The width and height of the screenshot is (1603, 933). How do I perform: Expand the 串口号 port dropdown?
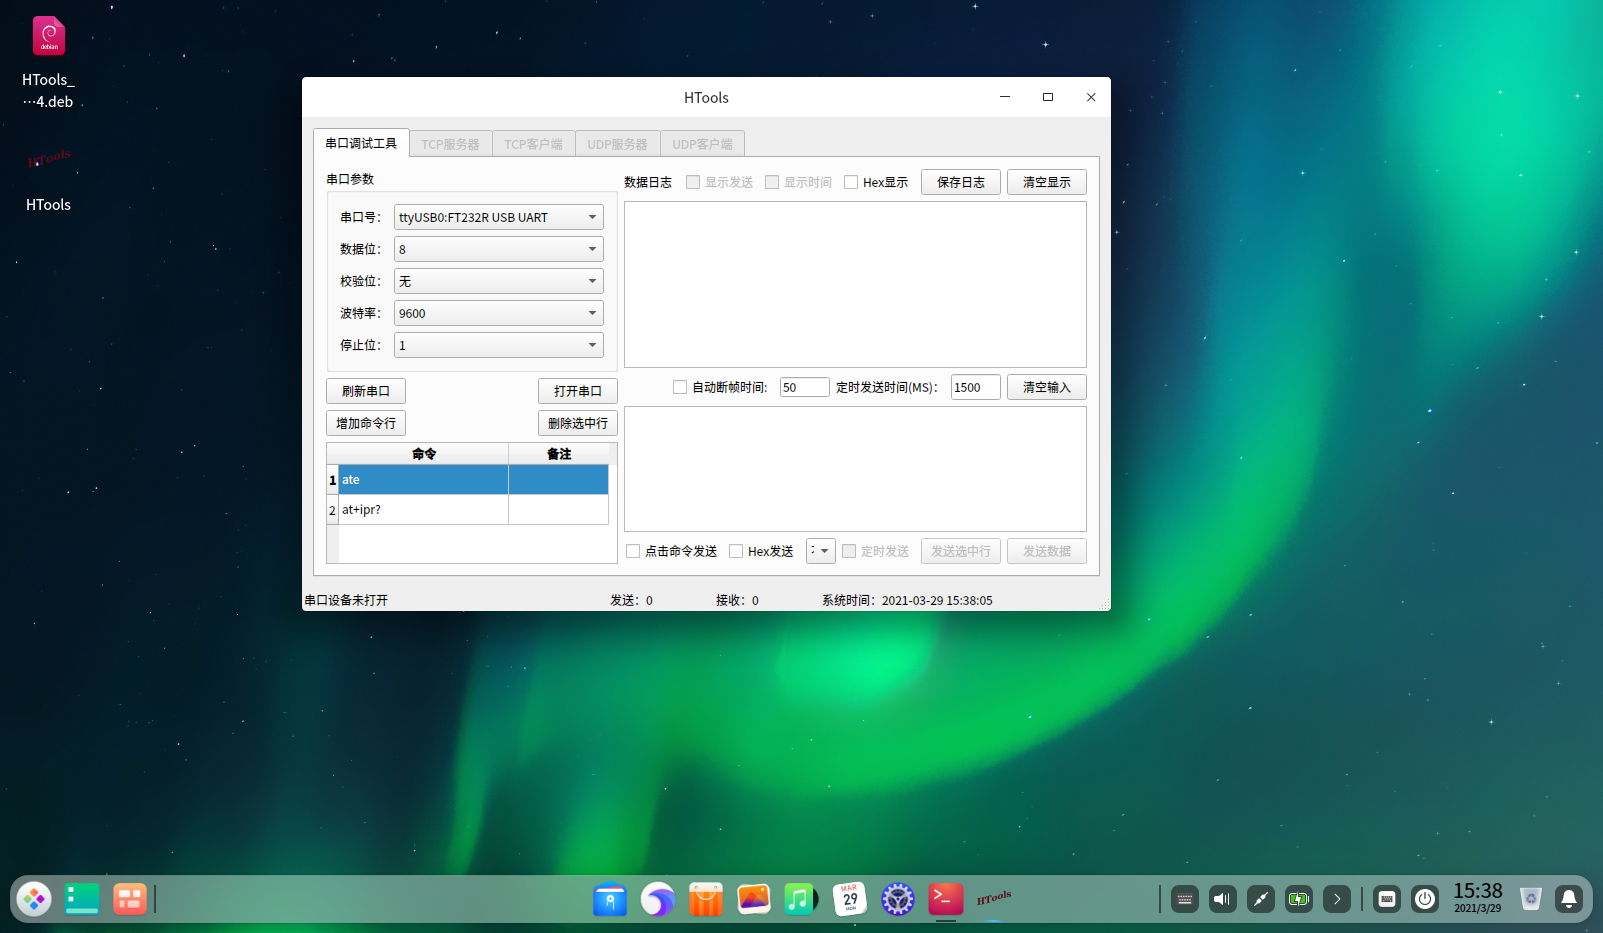pyautogui.click(x=498, y=217)
